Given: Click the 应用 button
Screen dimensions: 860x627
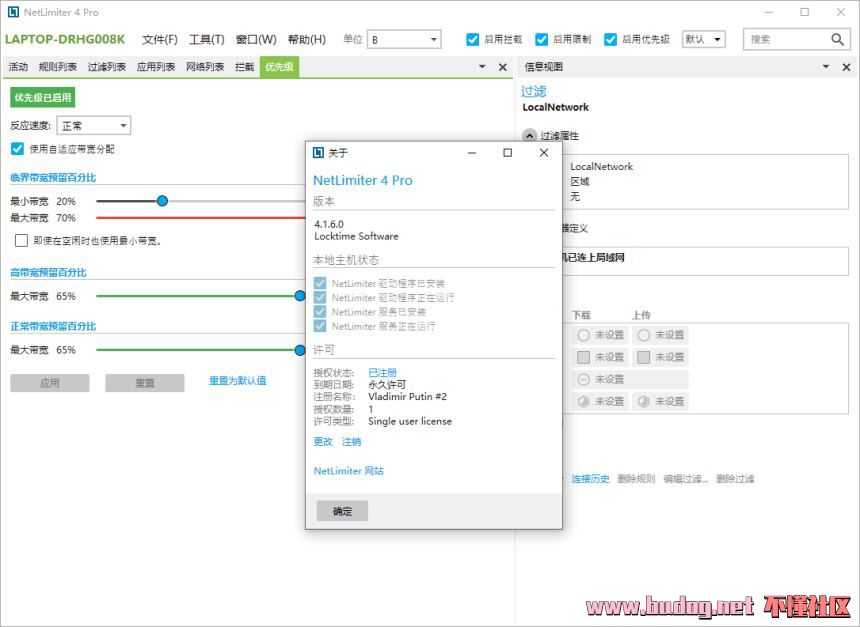Looking at the screenshot, I should [50, 383].
